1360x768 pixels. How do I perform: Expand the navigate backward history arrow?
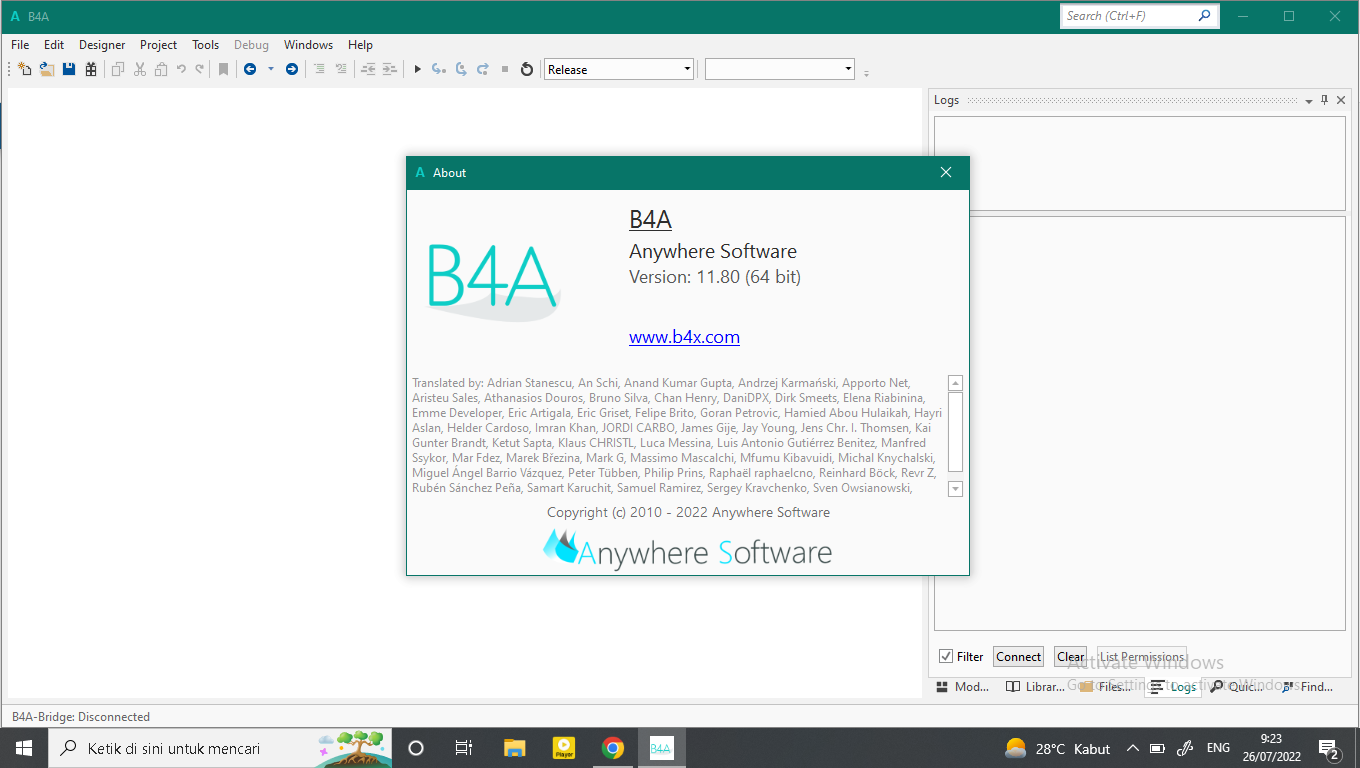coord(270,69)
